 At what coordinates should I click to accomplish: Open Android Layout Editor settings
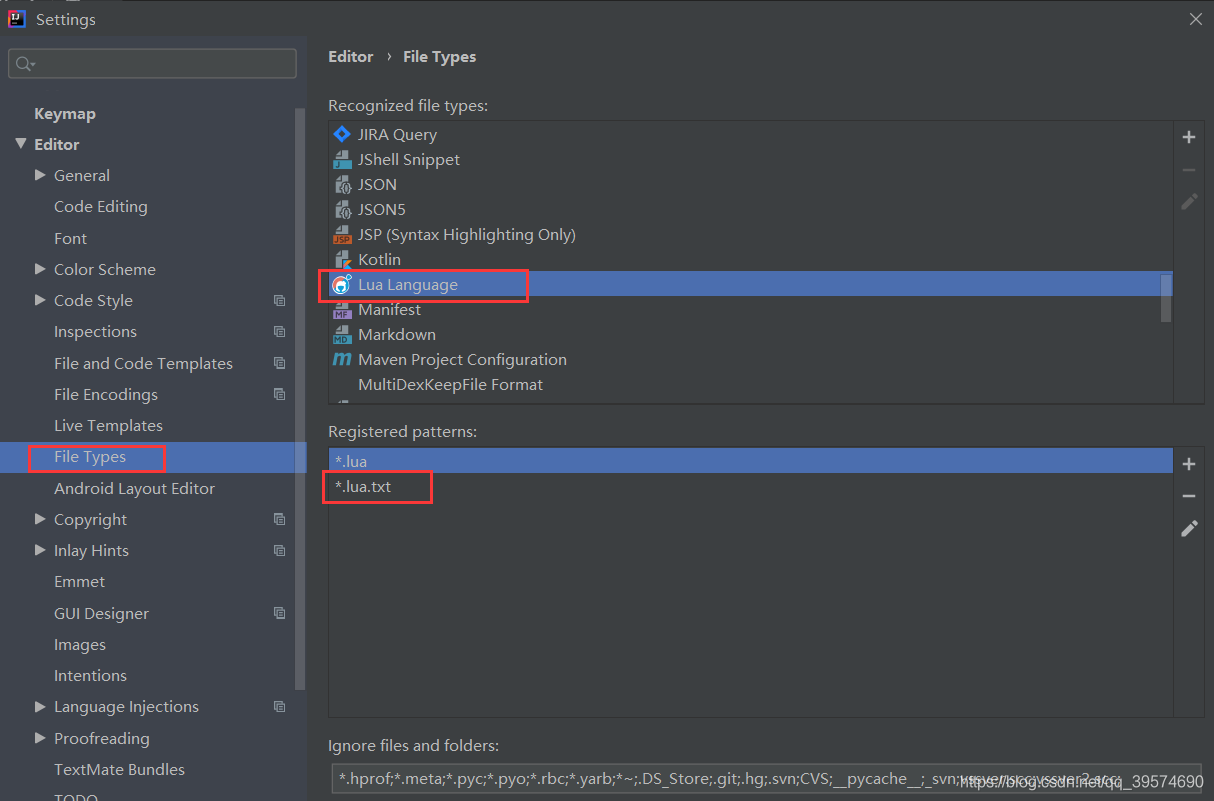pyautogui.click(x=134, y=488)
